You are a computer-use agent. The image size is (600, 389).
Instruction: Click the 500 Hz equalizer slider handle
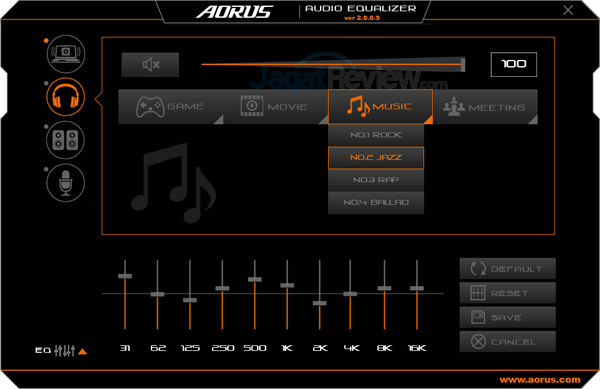(x=255, y=280)
